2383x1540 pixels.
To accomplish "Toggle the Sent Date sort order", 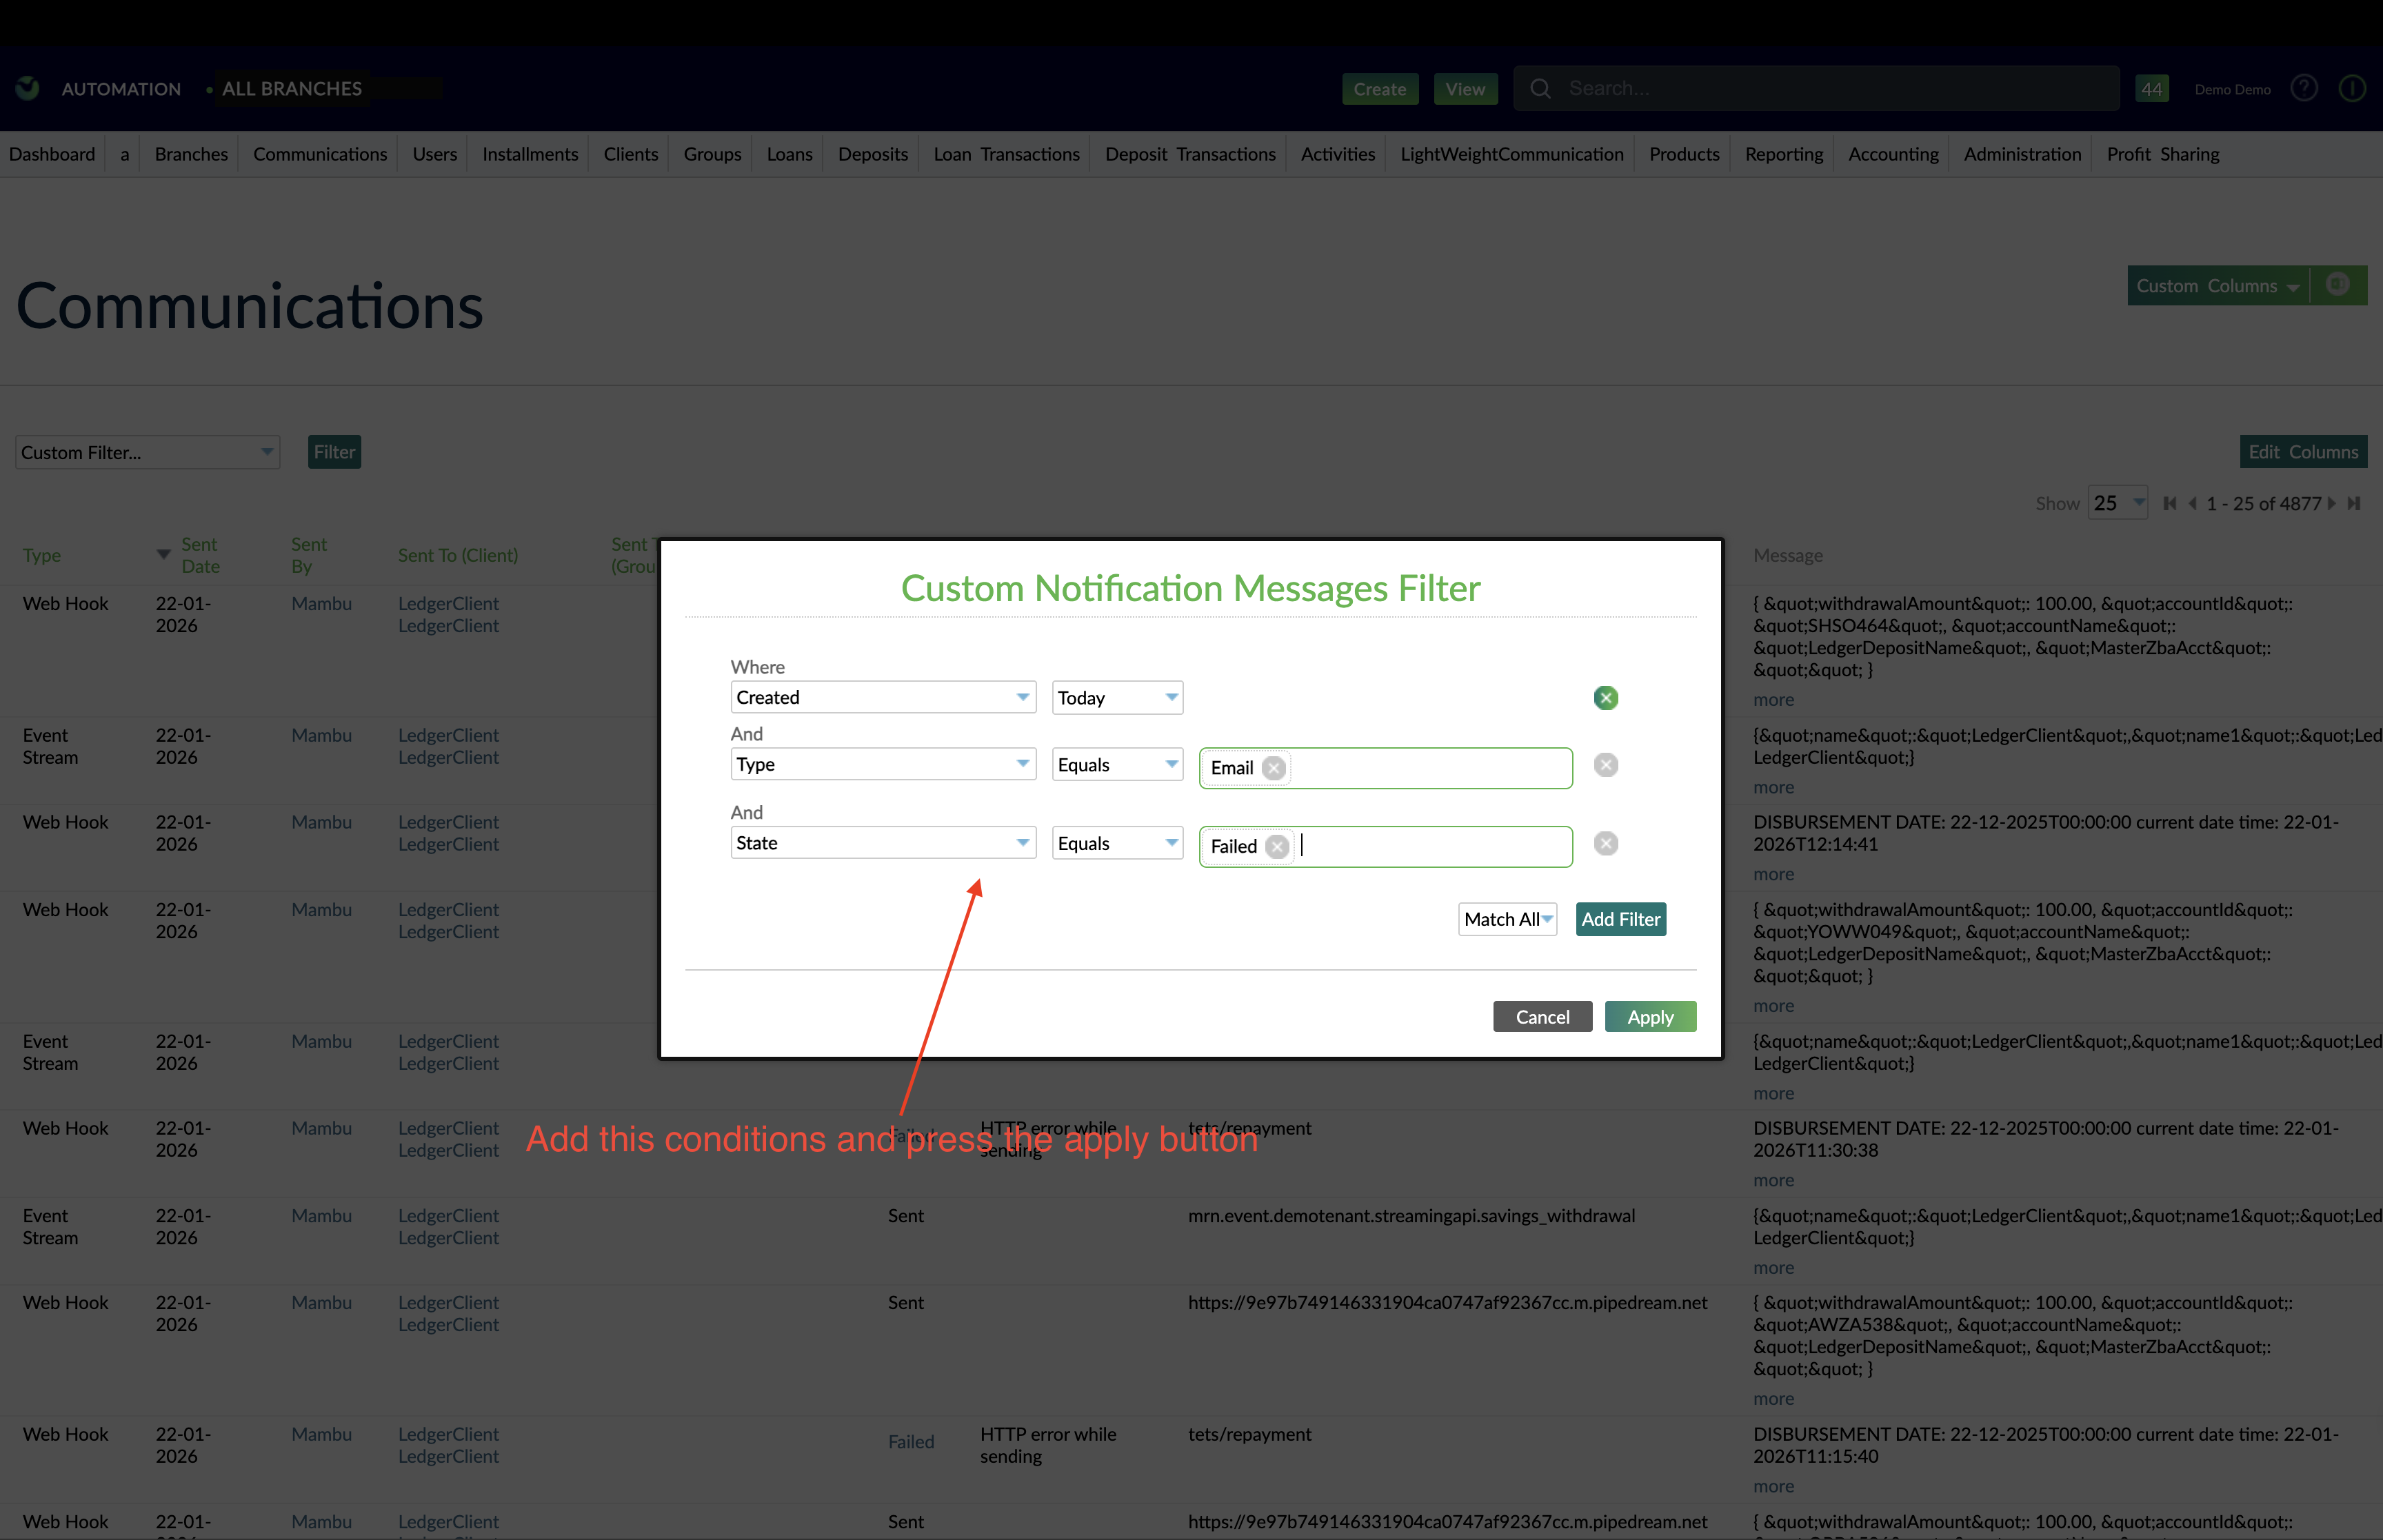I will pos(163,553).
